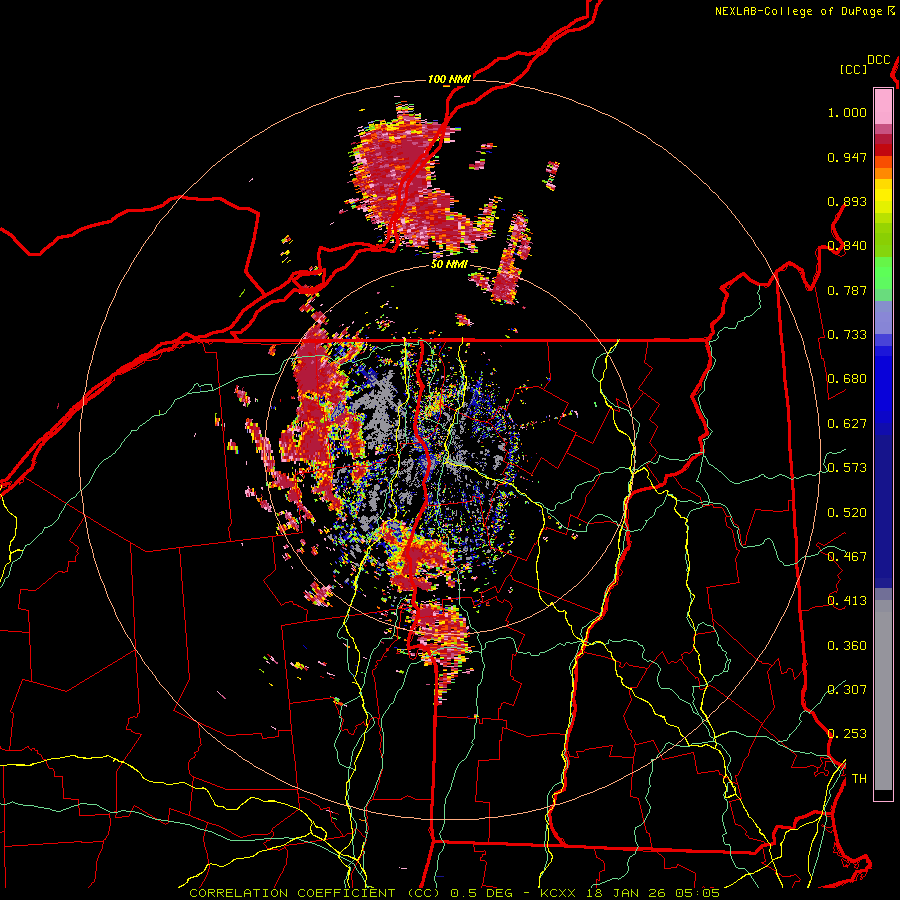The image size is (900, 900).
Task: Select the 0.413 legend value
Action: [x=847, y=601]
